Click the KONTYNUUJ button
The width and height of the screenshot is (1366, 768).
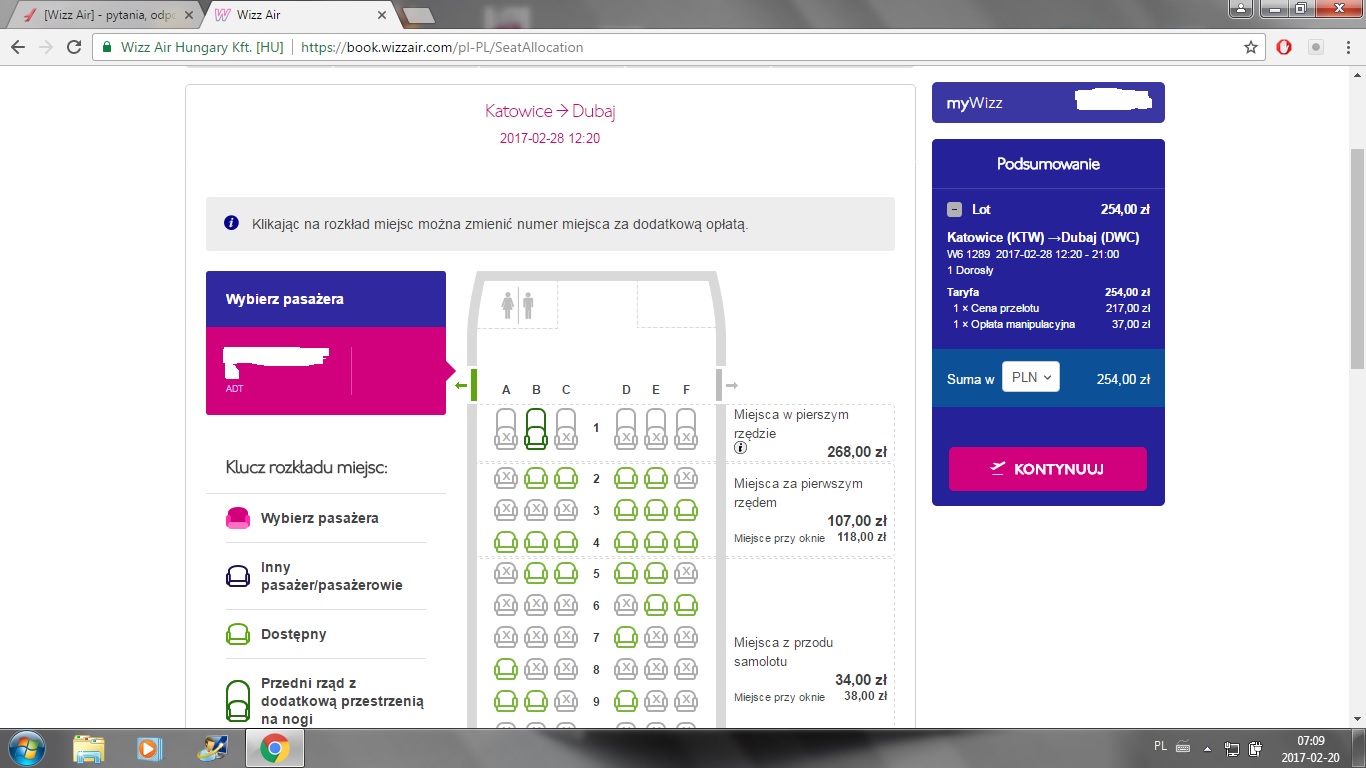[1048, 469]
